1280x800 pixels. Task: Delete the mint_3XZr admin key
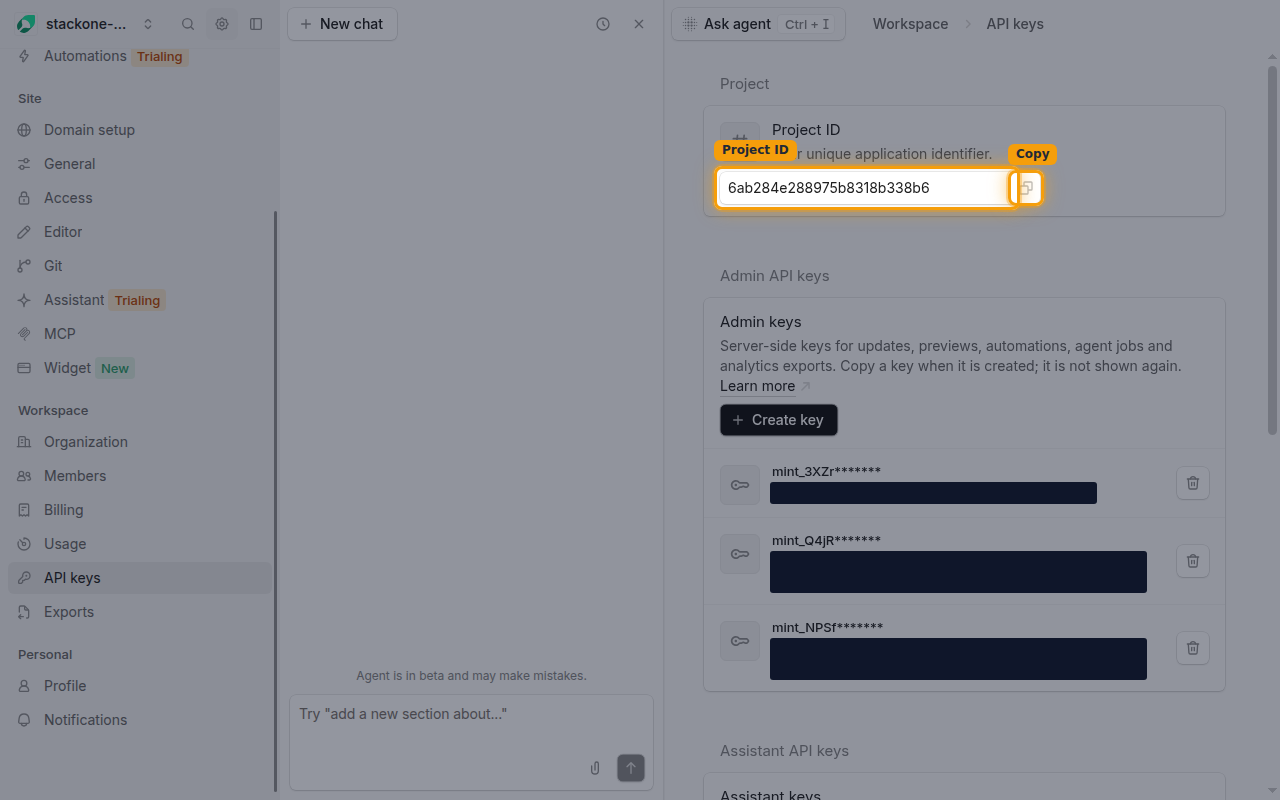1193,483
